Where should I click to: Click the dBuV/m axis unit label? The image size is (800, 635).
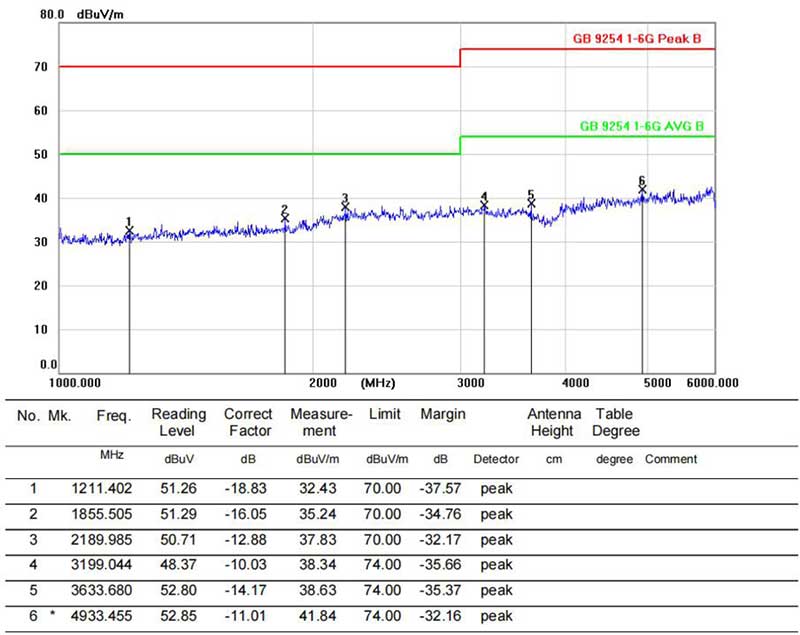(100, 14)
